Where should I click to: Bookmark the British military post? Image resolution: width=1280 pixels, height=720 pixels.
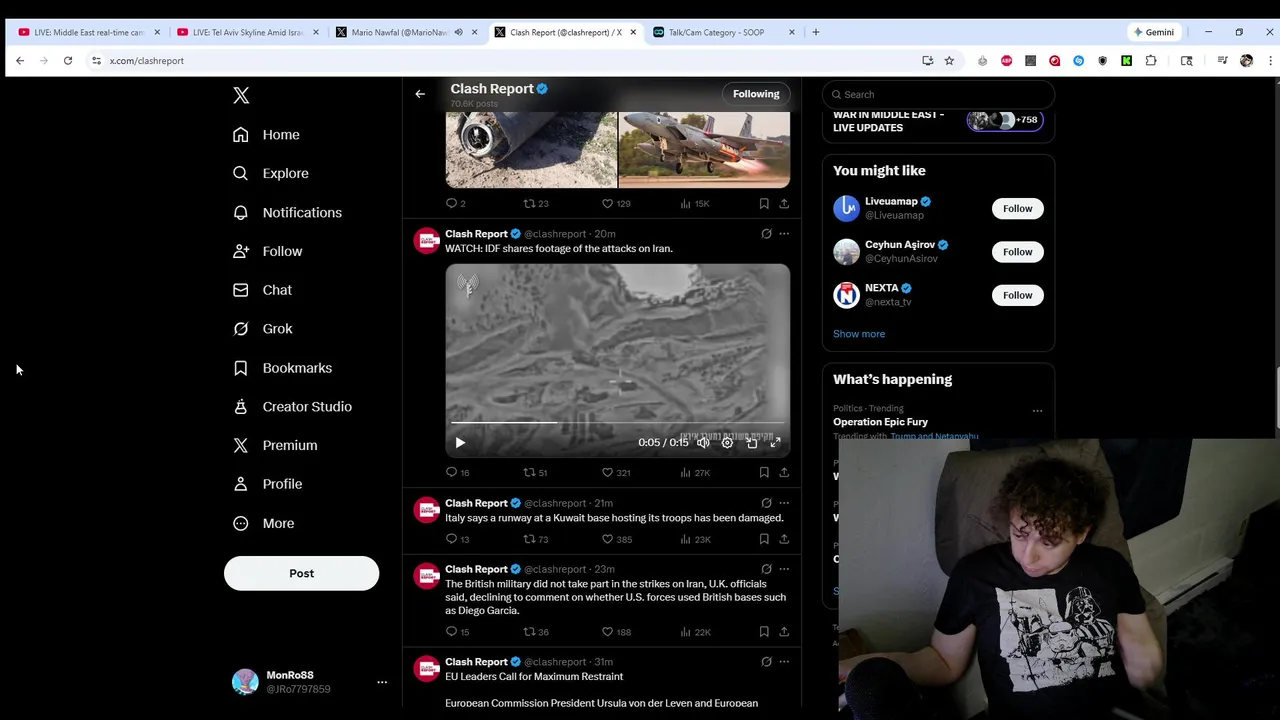(764, 632)
